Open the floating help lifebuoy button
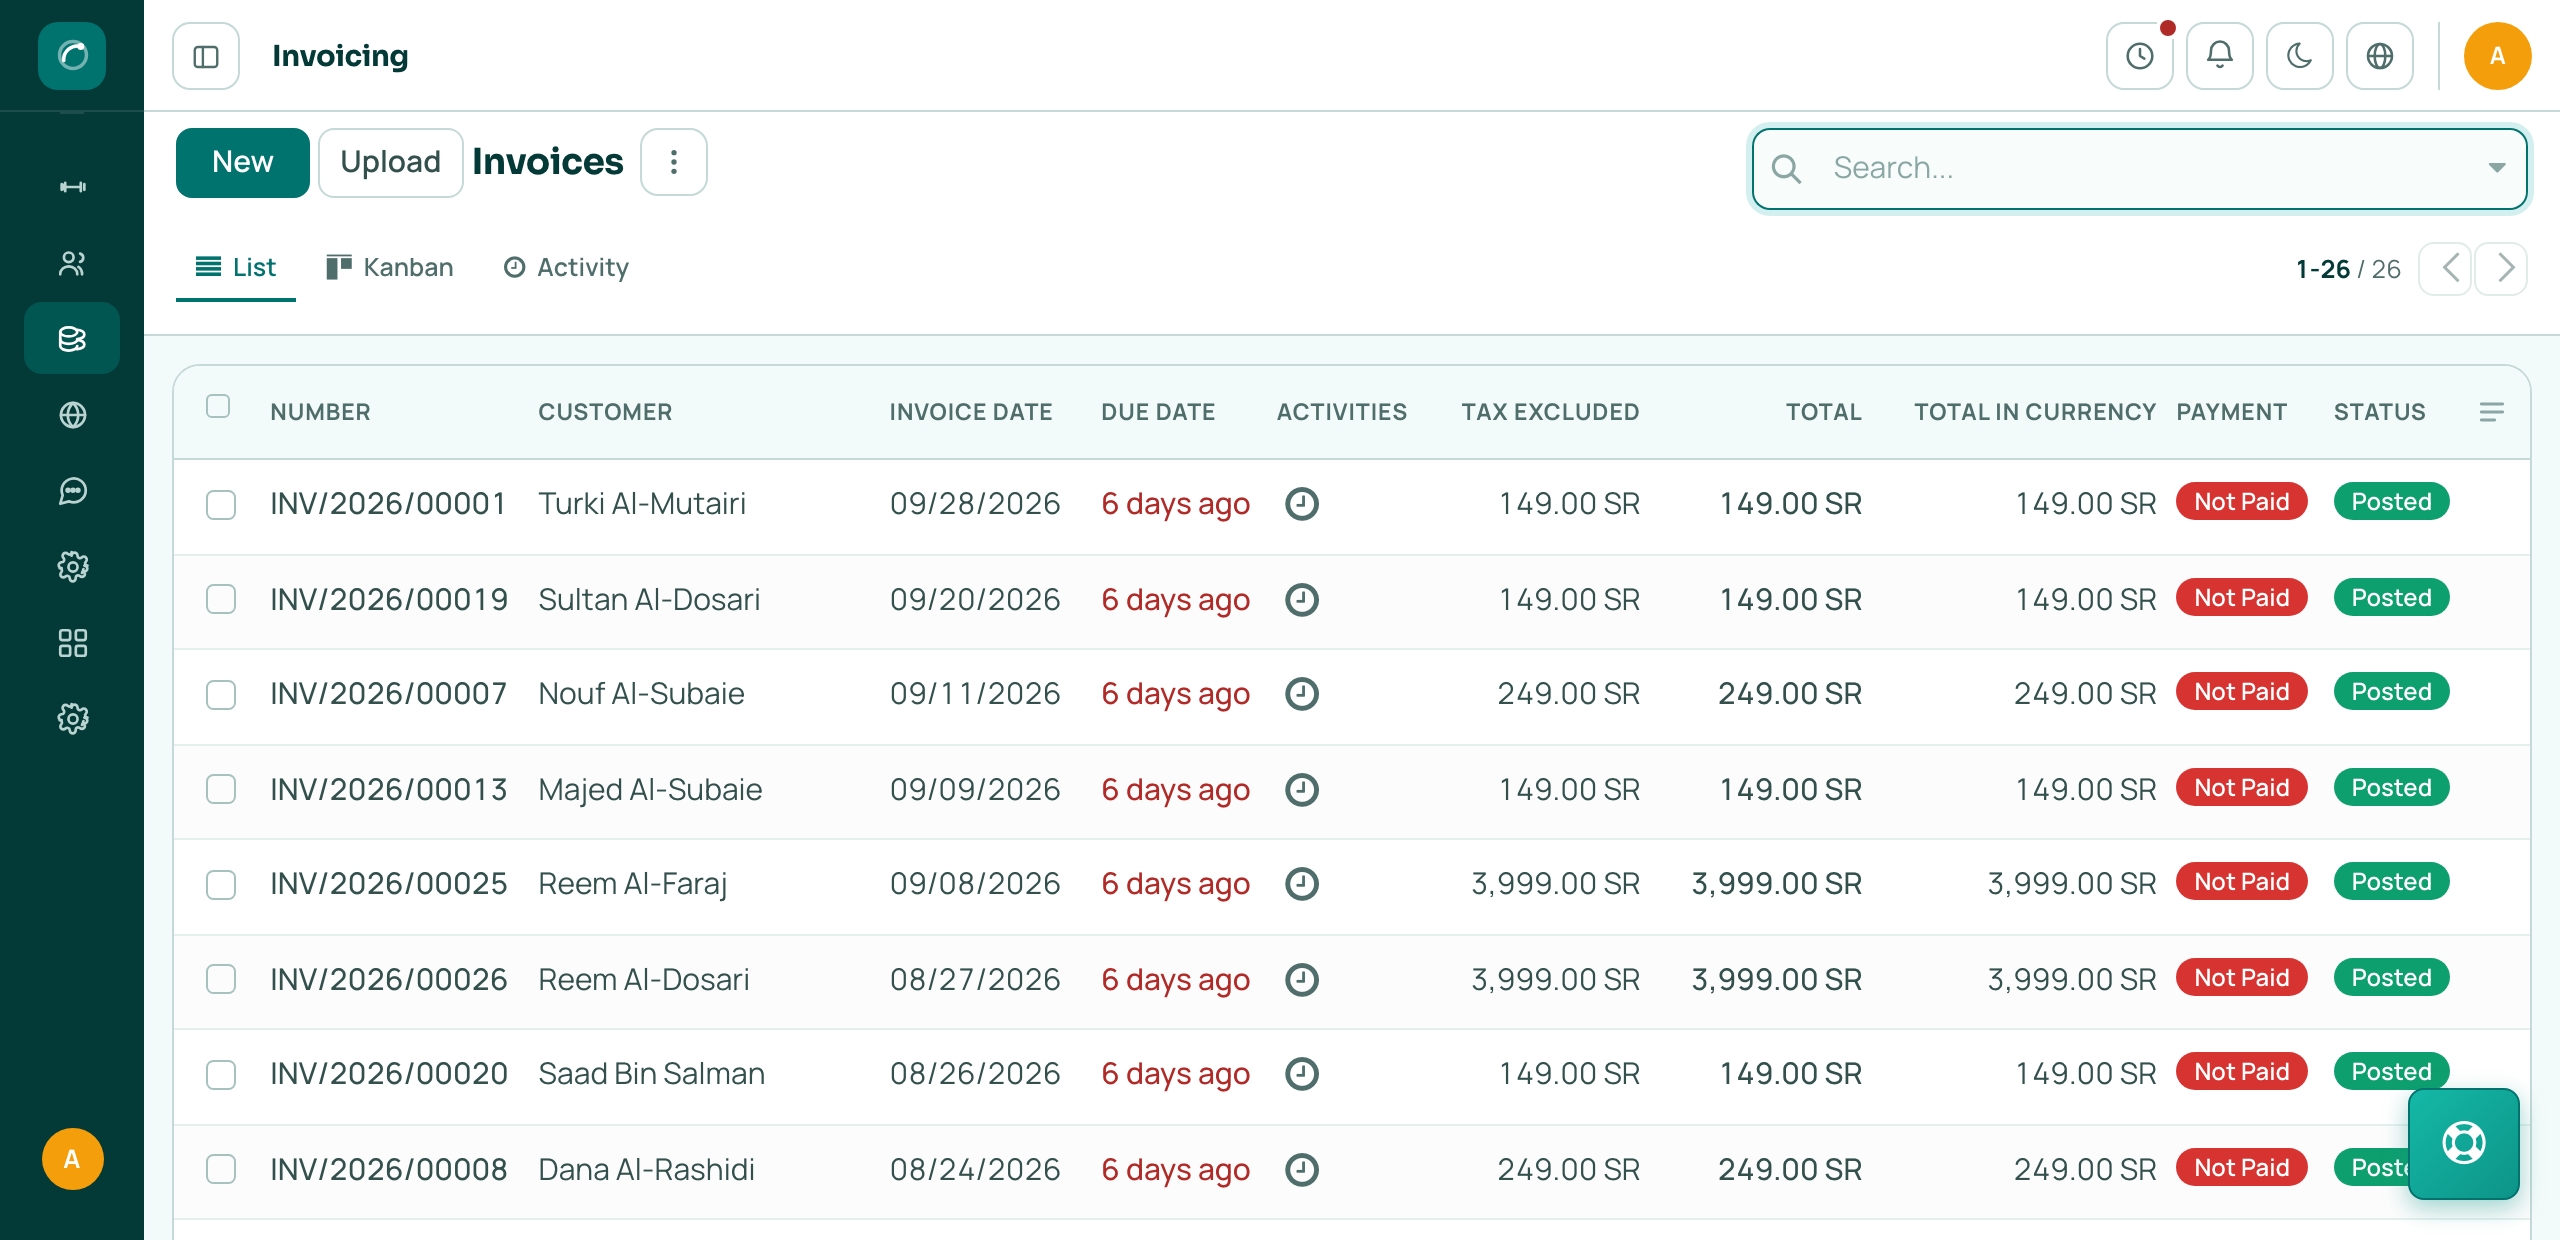2560x1240 pixels. [2464, 1143]
